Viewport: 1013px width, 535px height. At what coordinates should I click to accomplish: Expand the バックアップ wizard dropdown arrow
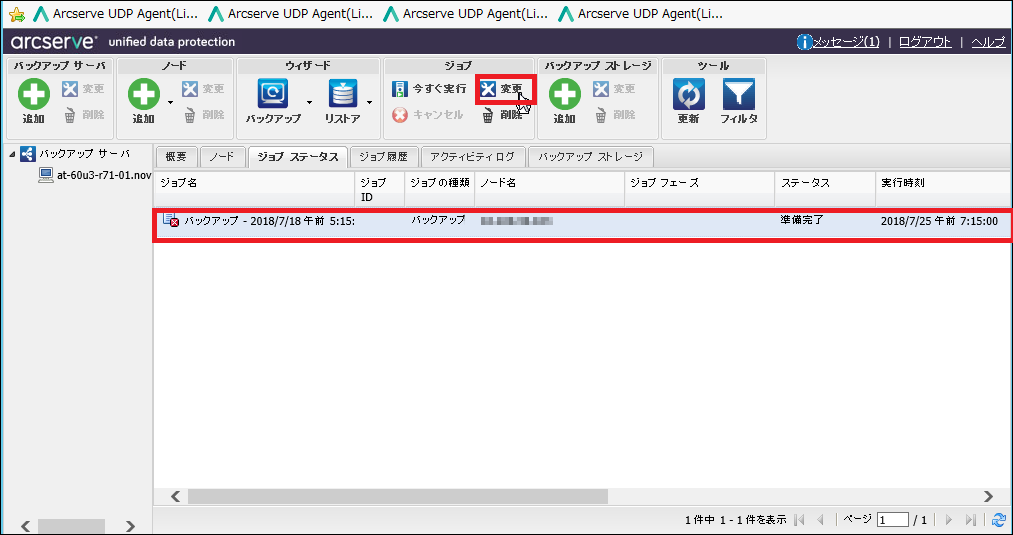coord(309,102)
